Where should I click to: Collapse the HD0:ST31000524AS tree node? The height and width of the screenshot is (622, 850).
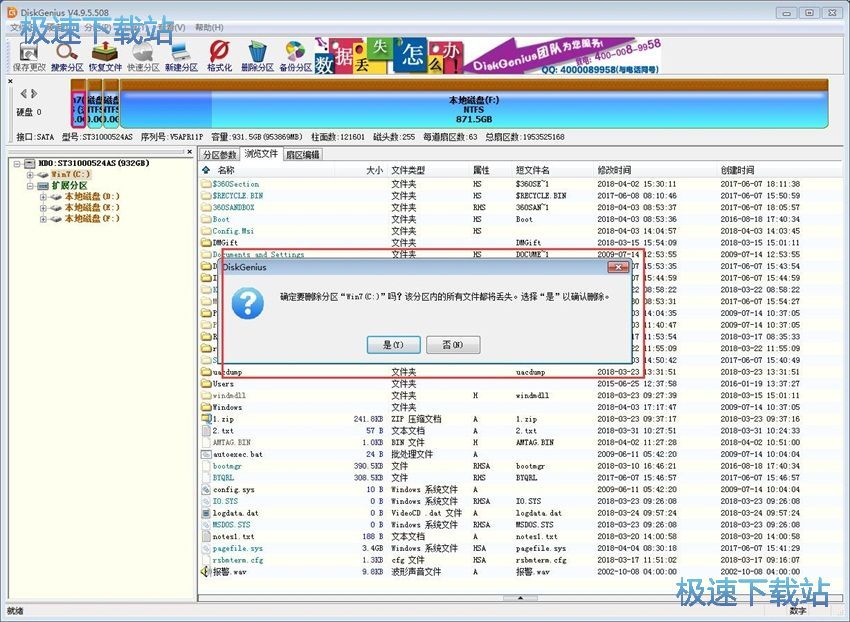(17, 163)
